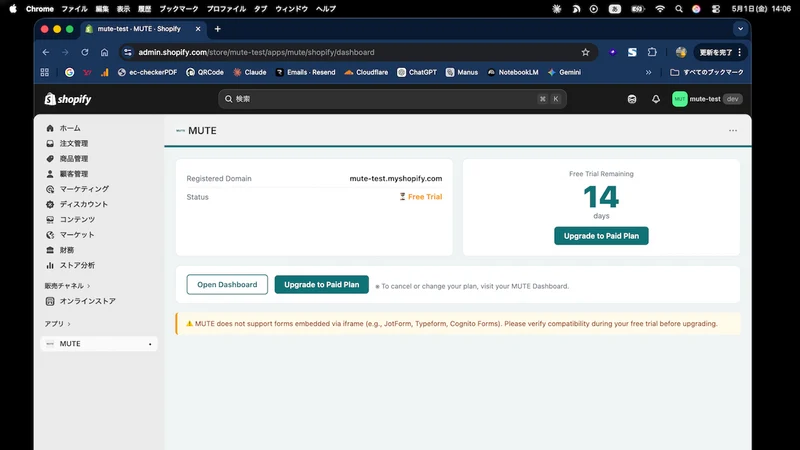This screenshot has height=450, width=800.
Task: Click the Chrome home button
Action: click(104, 52)
